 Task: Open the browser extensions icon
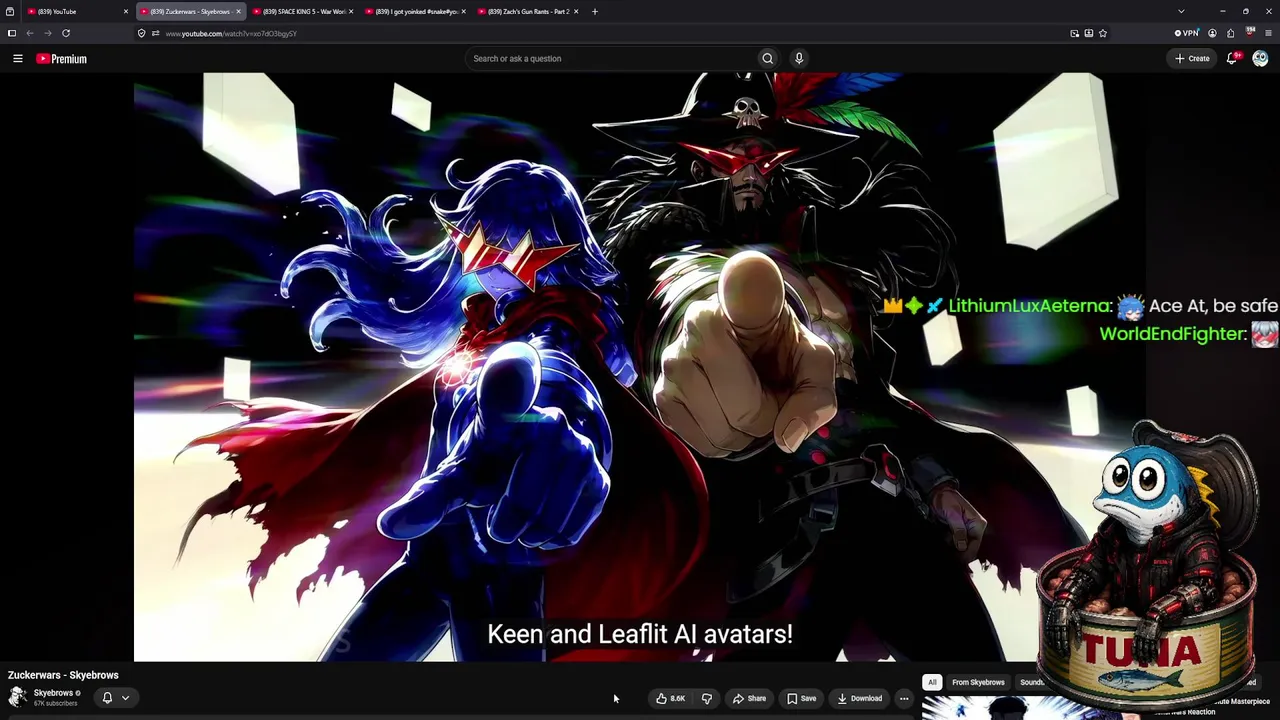point(1231,33)
